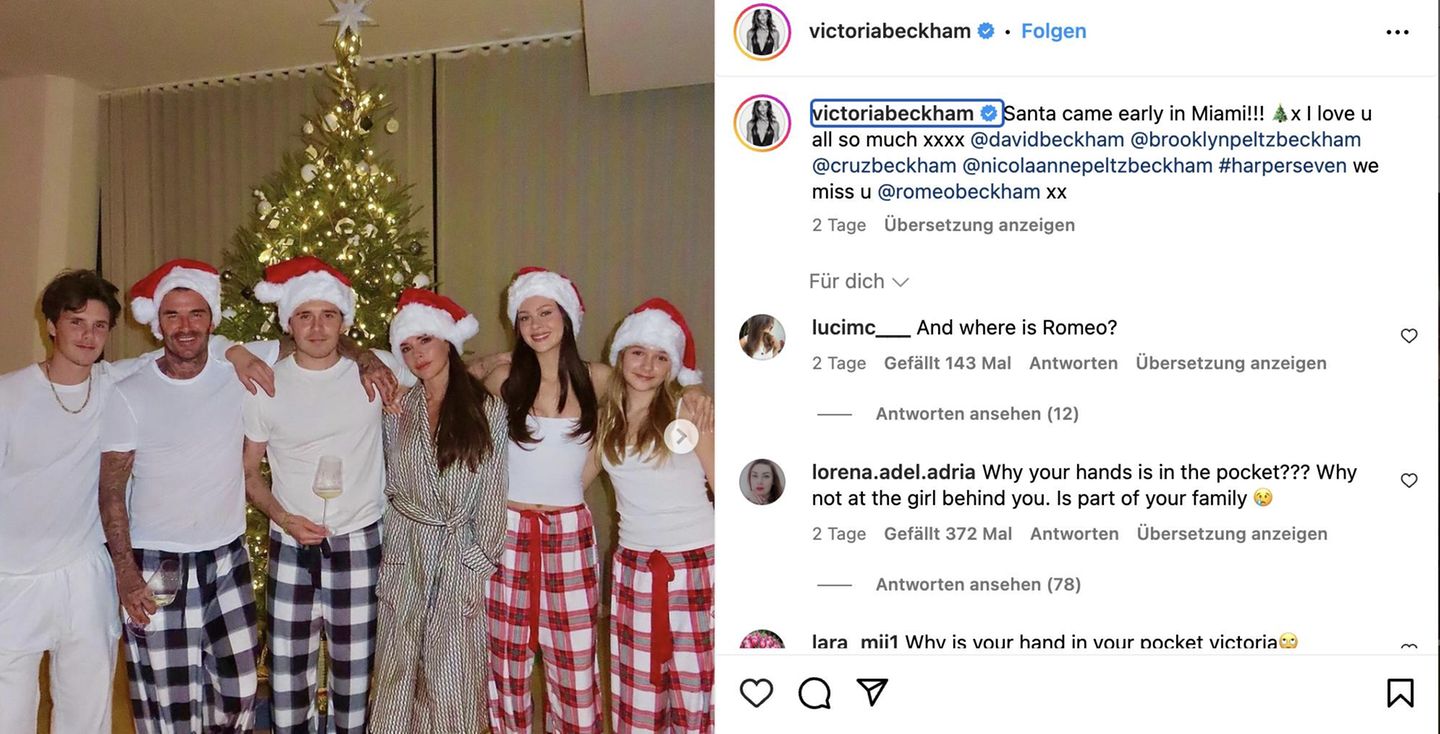Share post via paper plane icon
Screen dimensions: 1440x734
click(x=873, y=692)
